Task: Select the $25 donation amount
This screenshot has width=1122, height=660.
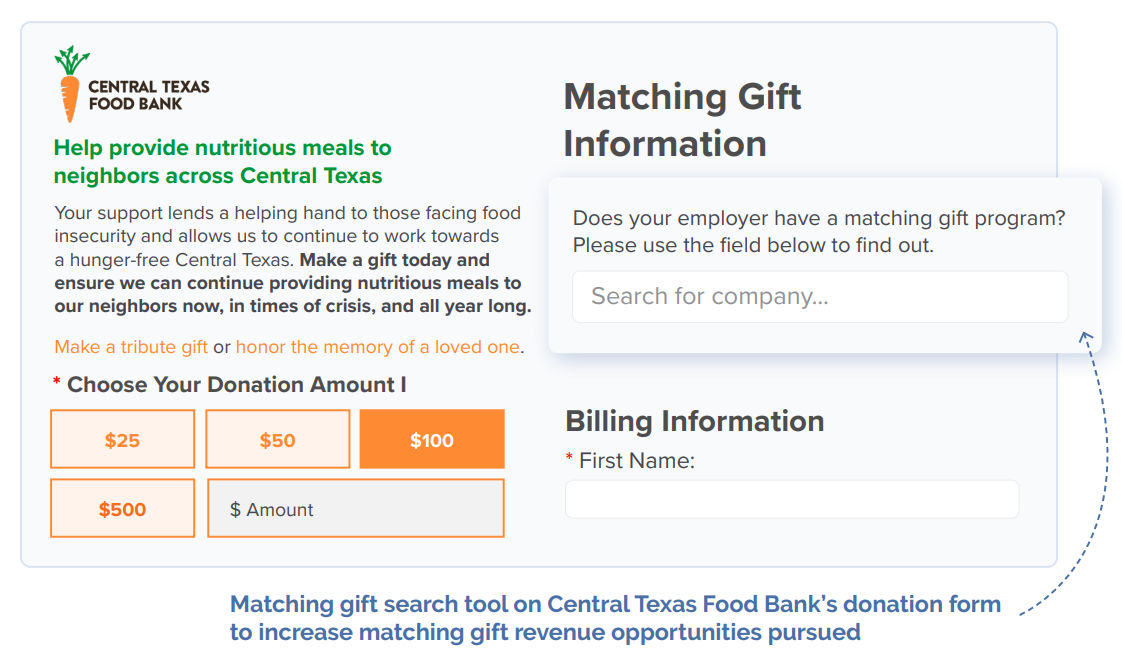Action: (x=122, y=438)
